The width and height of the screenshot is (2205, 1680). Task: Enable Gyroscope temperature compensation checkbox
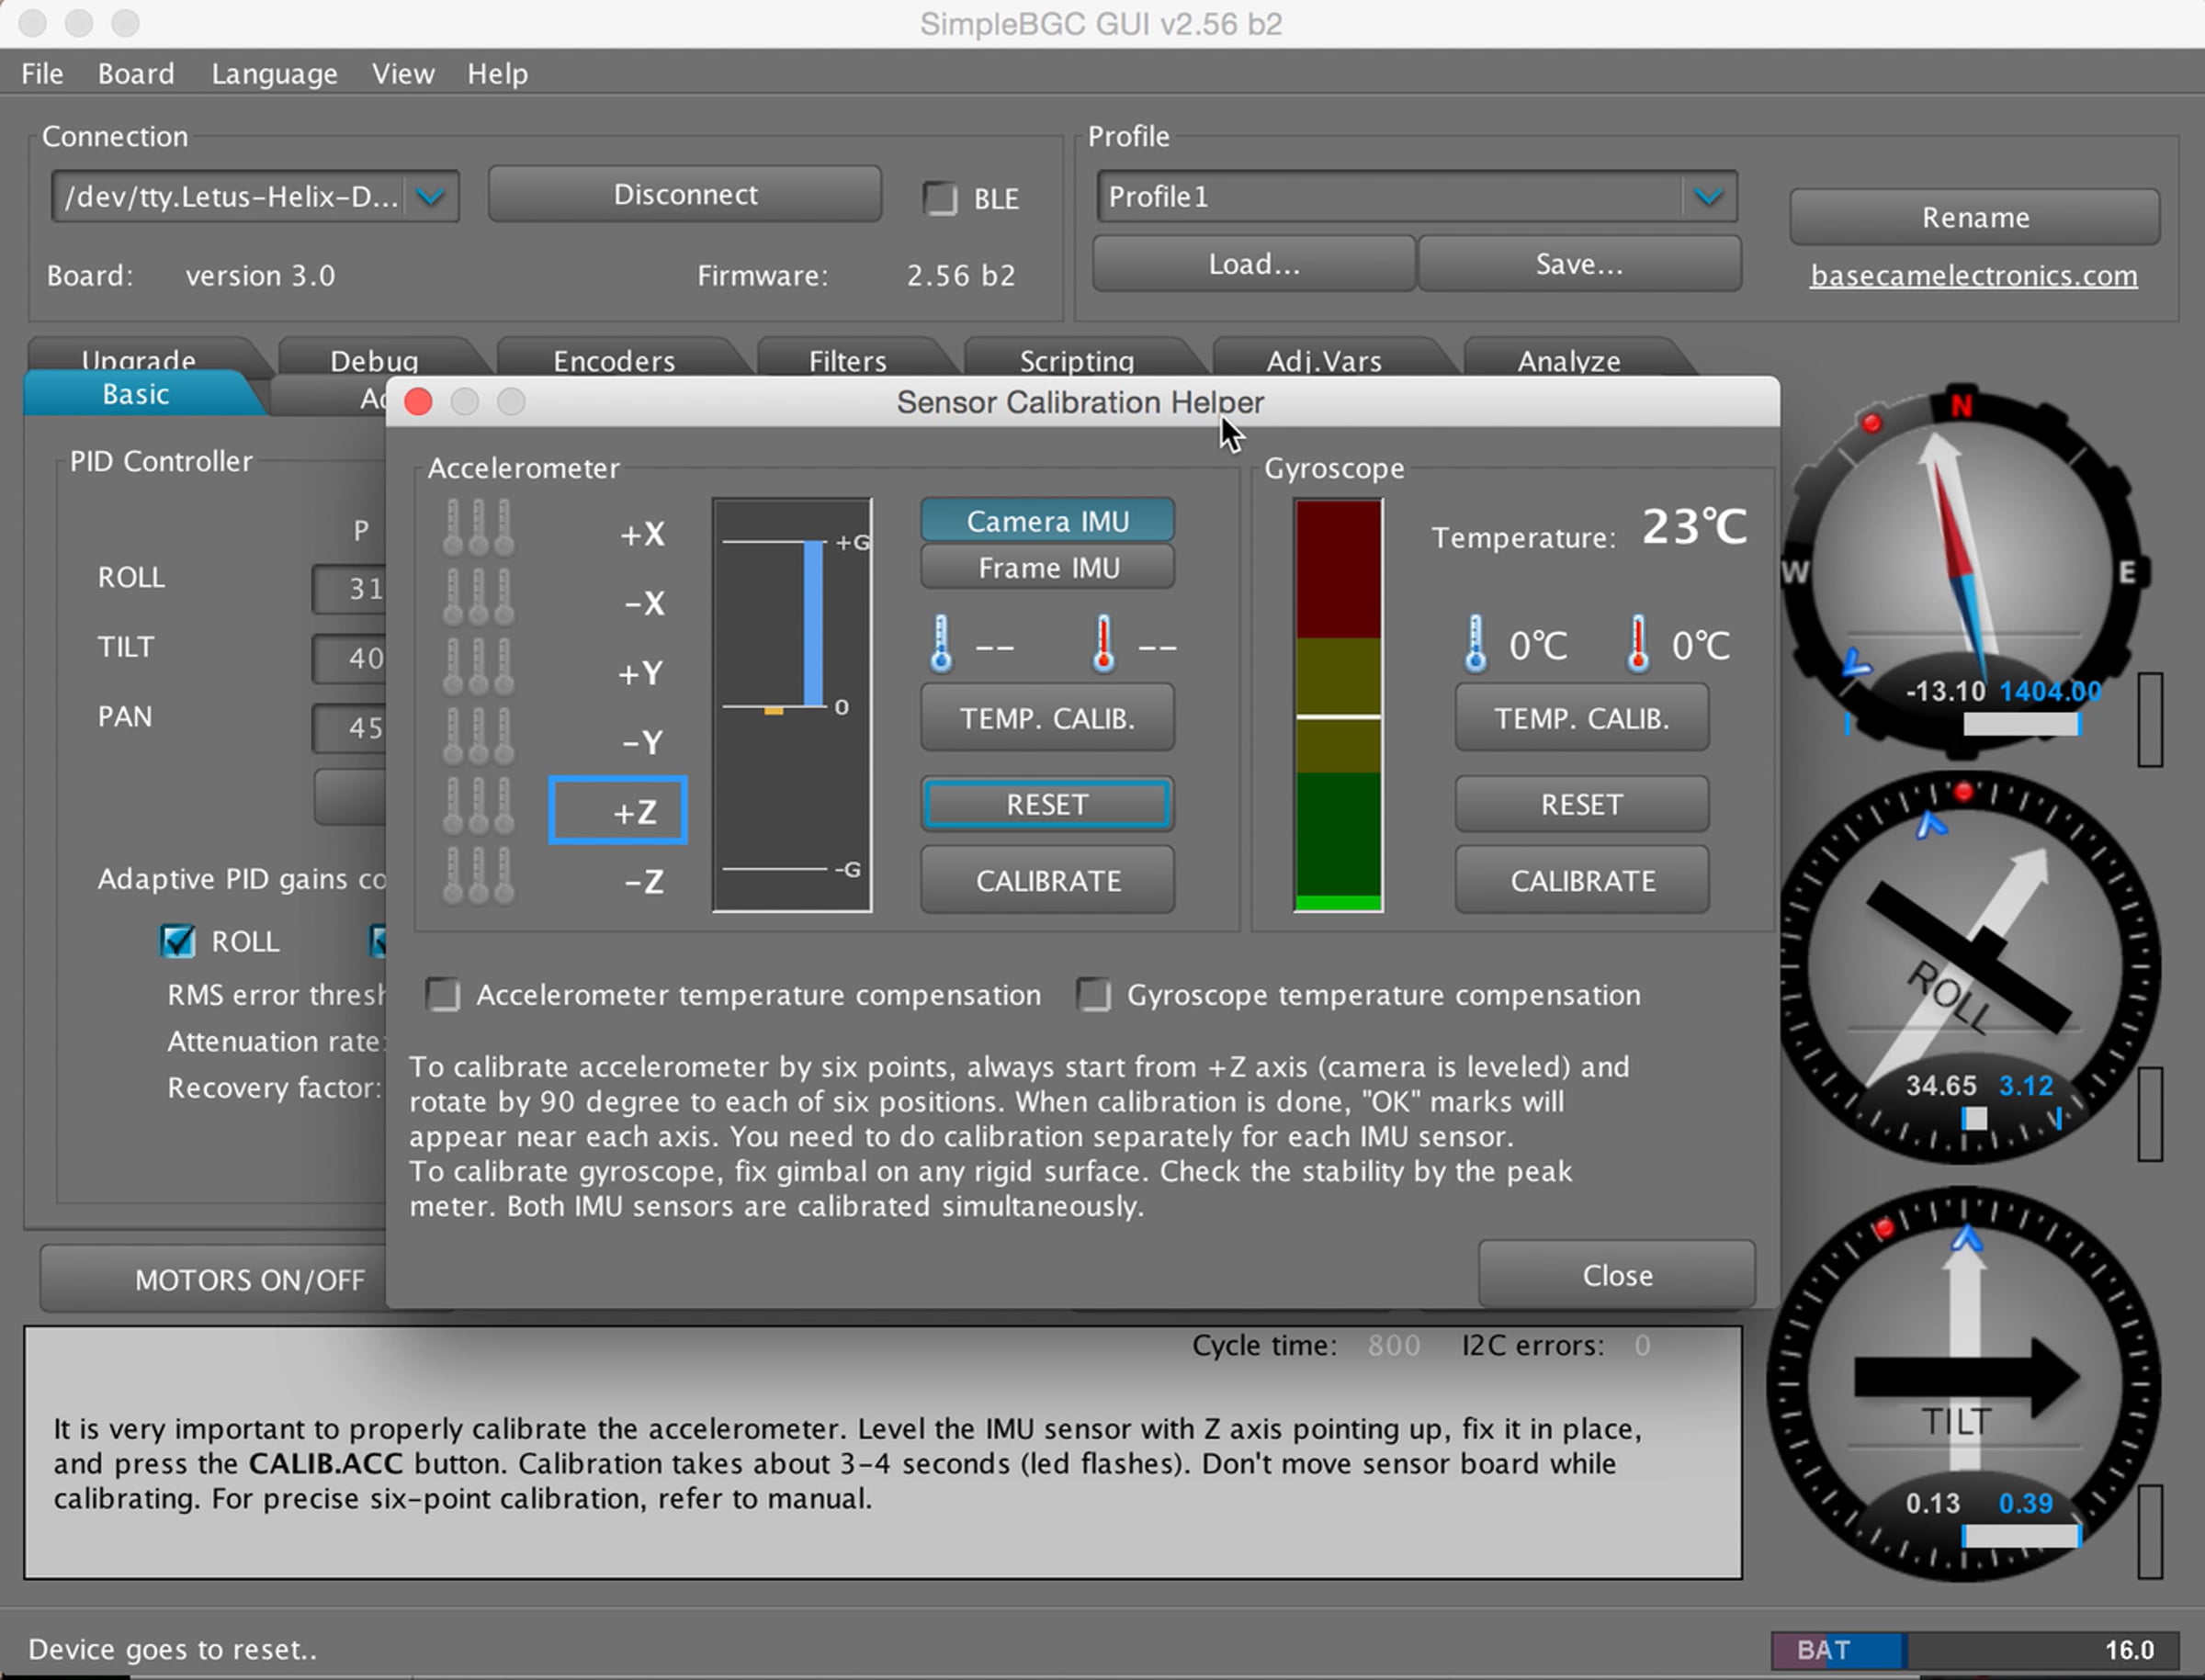click(1093, 995)
